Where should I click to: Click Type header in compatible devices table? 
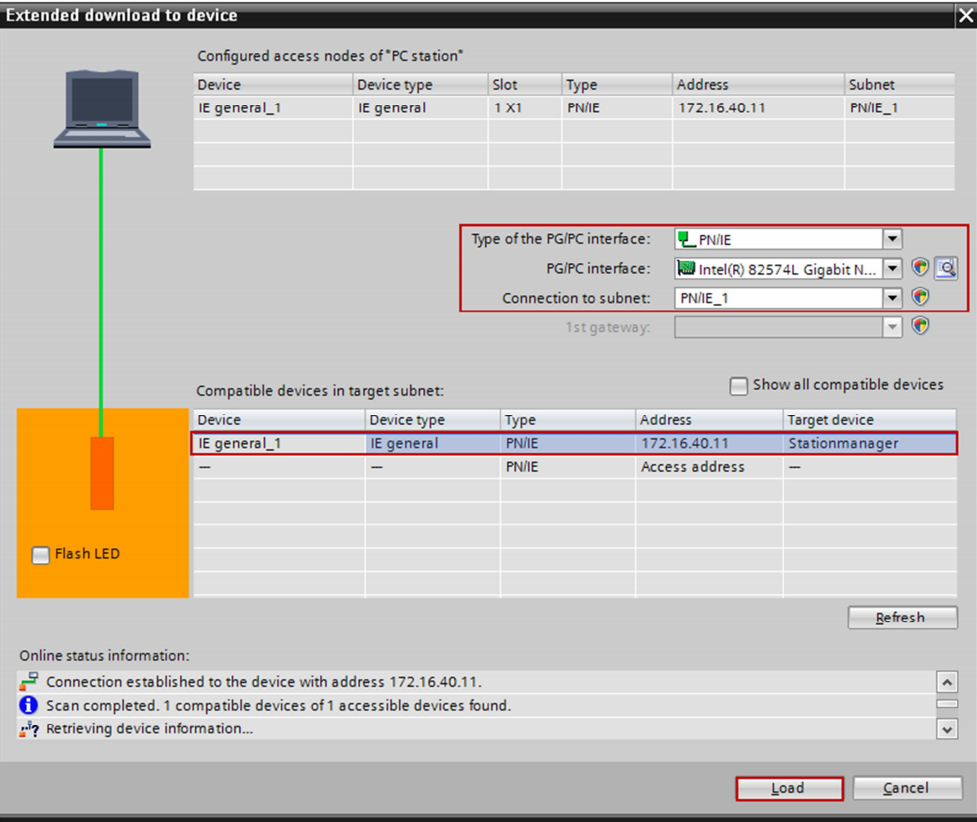[568, 419]
